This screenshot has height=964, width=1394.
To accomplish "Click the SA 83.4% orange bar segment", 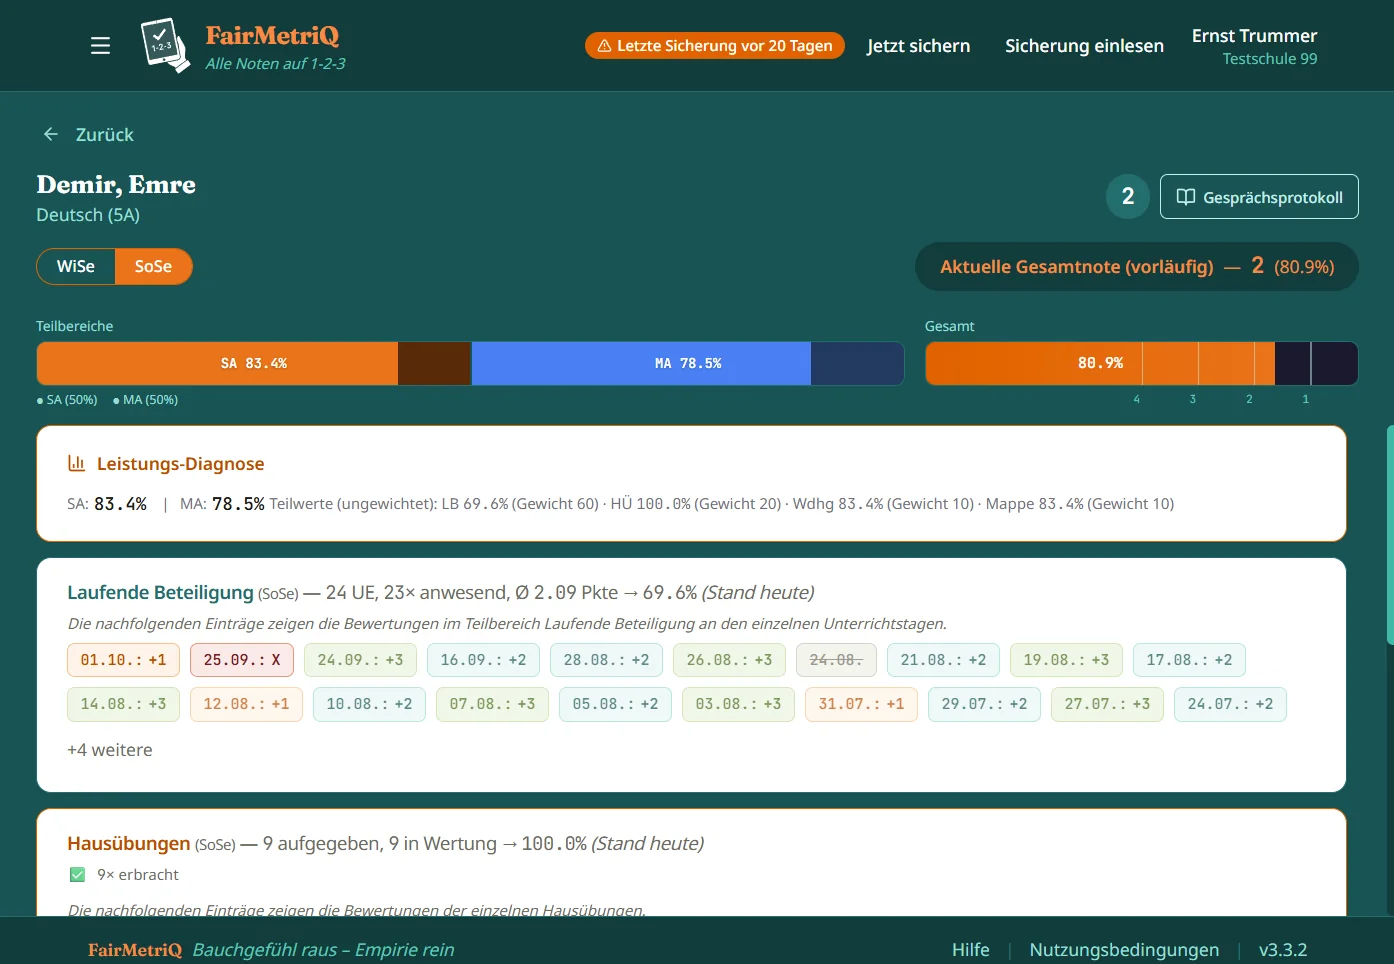I will [218, 364].
